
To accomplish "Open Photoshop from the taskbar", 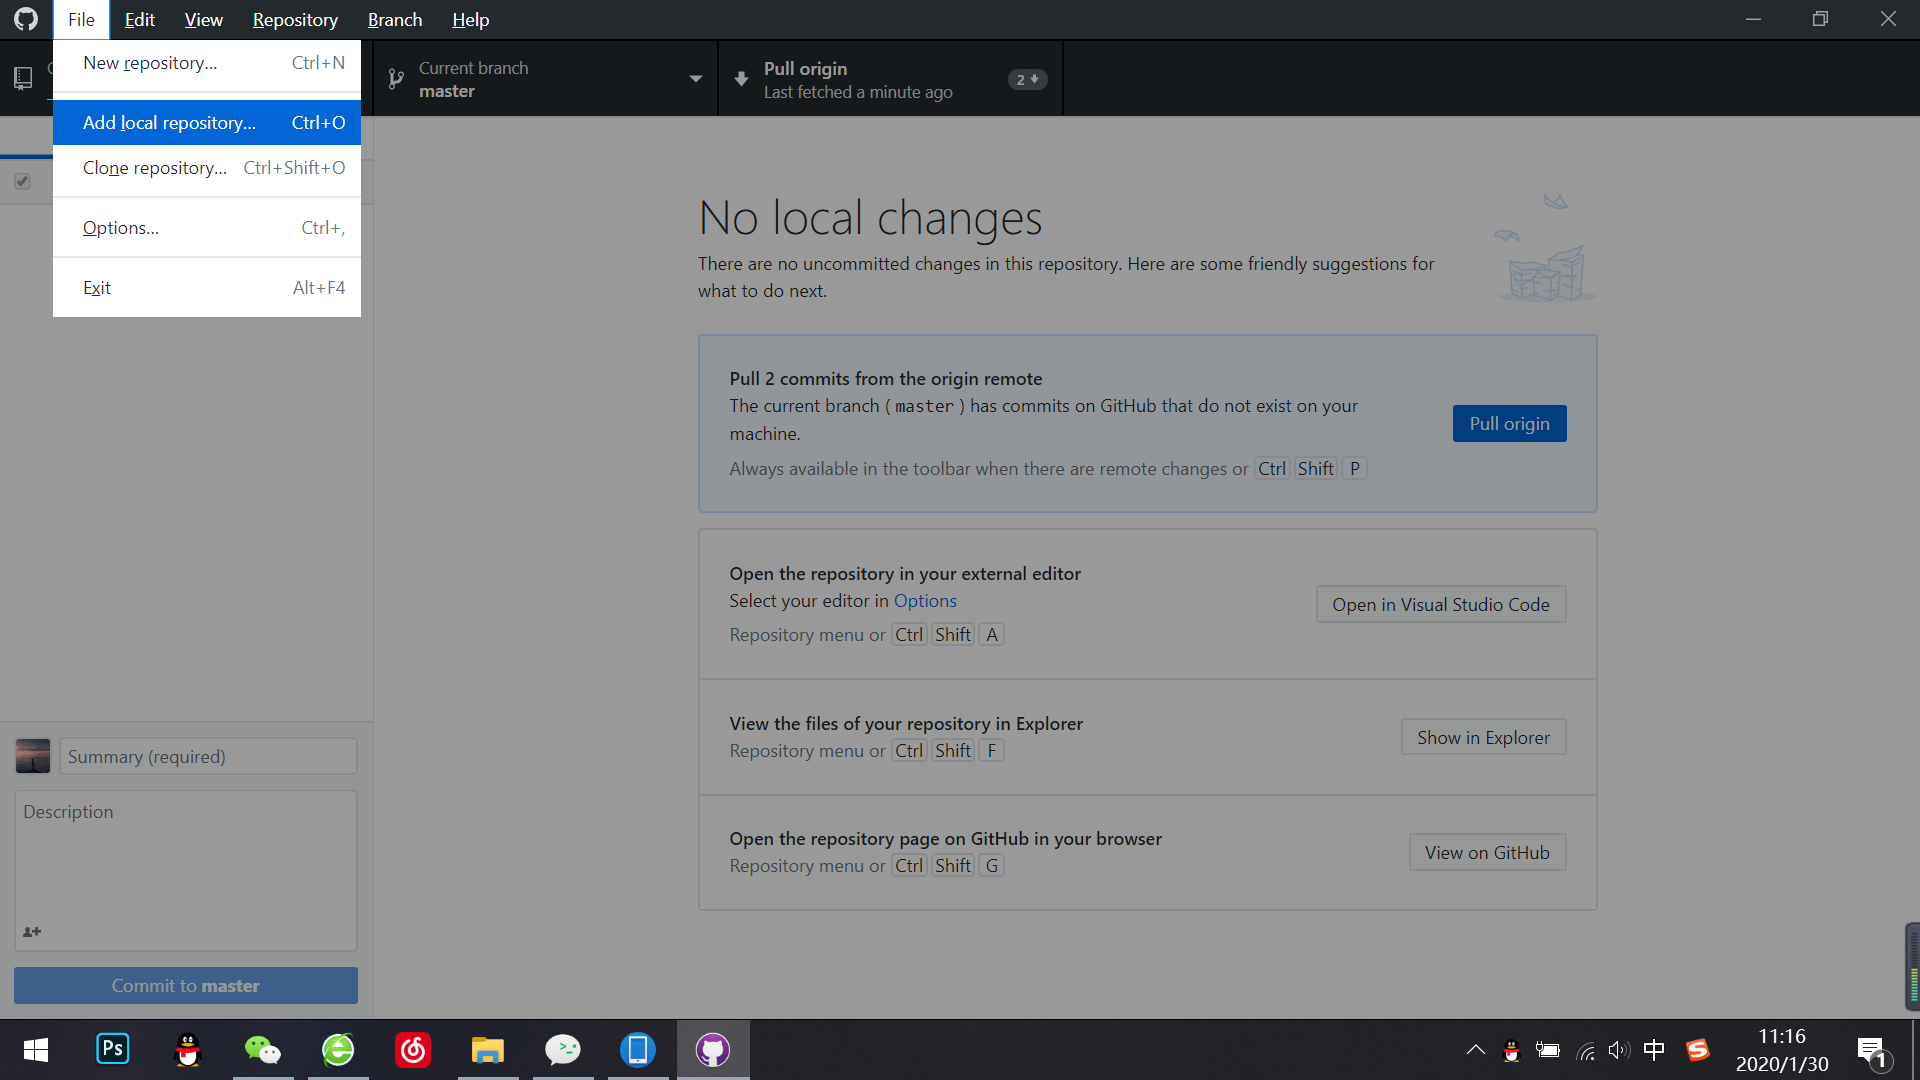I will (x=113, y=1049).
